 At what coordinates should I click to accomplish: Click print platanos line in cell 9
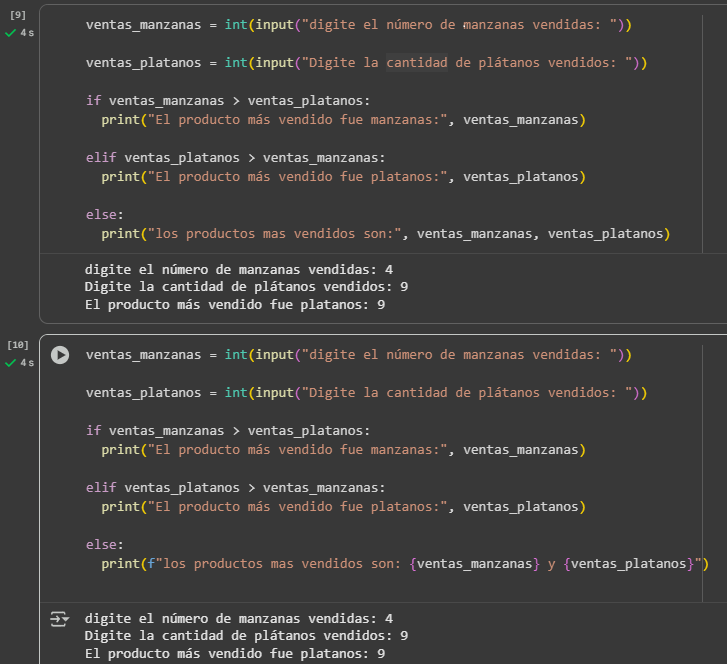(x=344, y=177)
